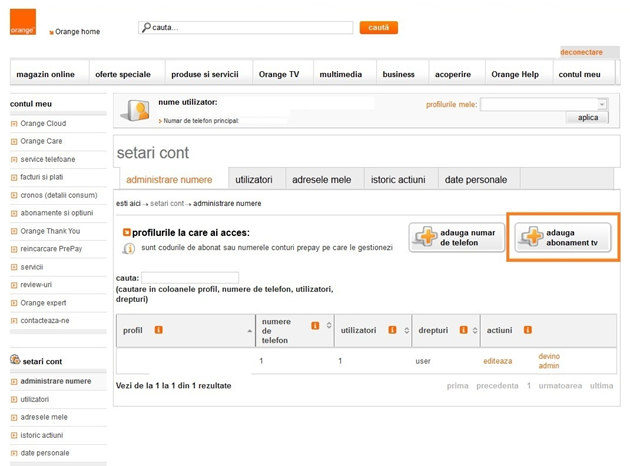This screenshot has width=630, height=466.
Task: Click the orange cauta search button
Action: click(378, 27)
